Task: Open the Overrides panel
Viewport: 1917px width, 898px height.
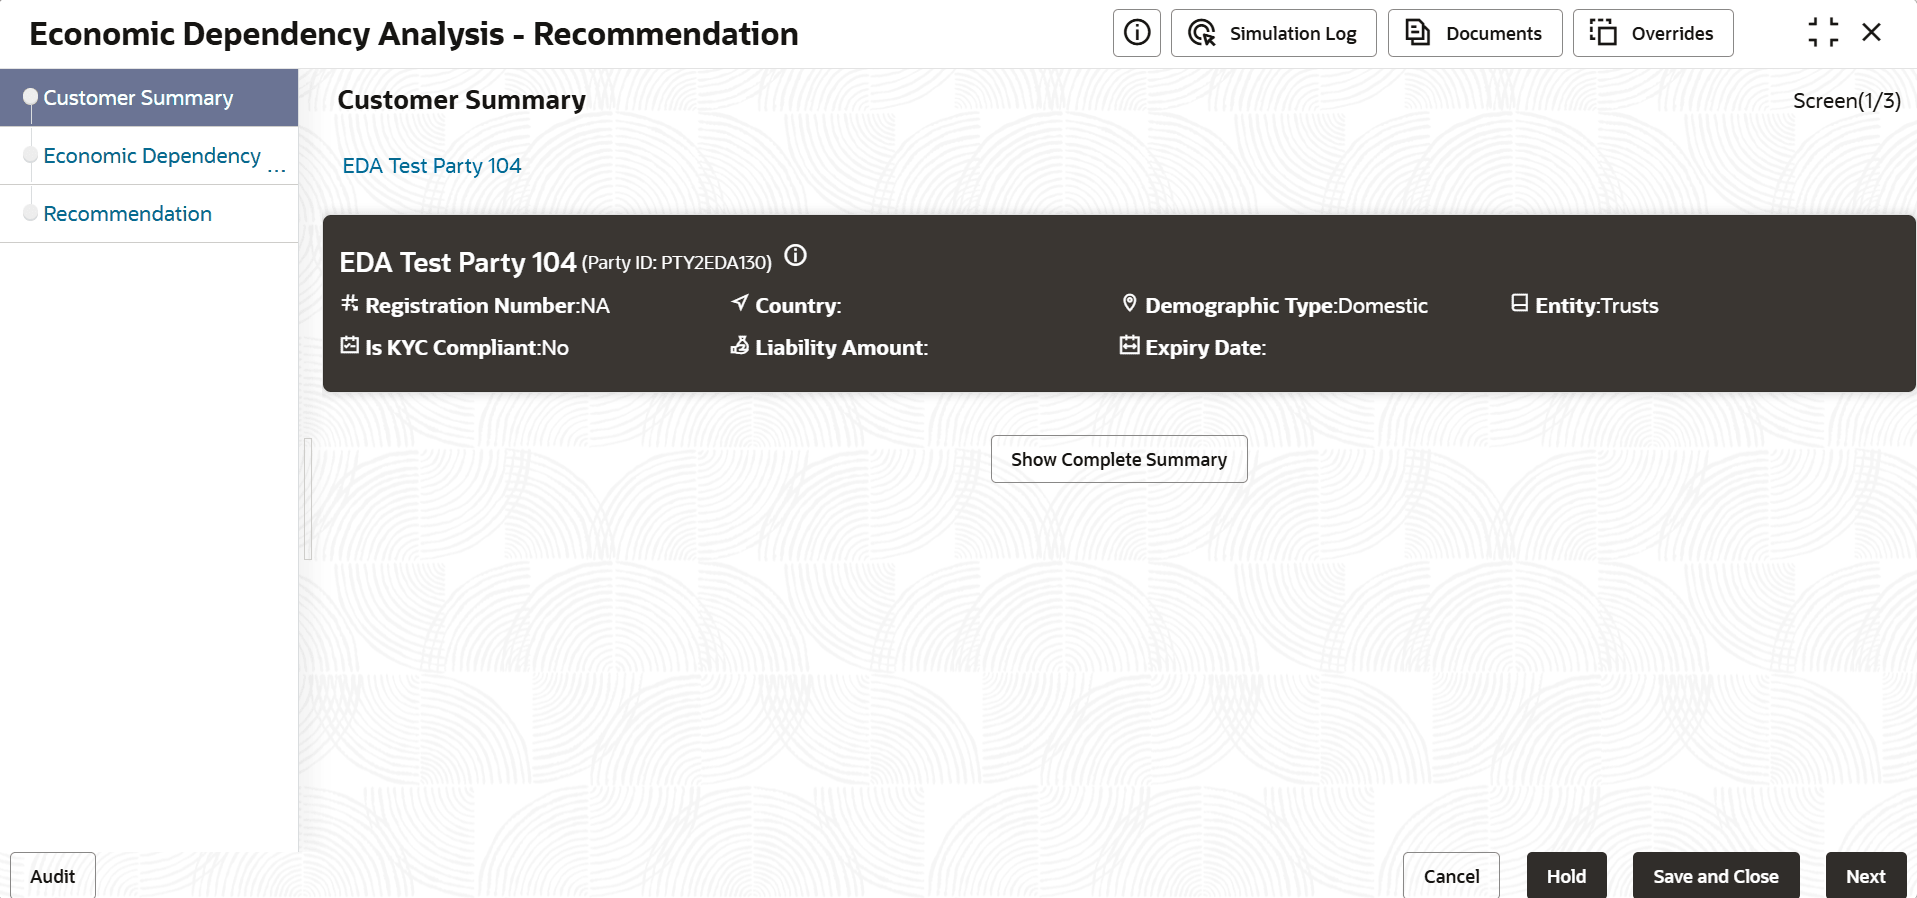Action: click(x=1653, y=33)
